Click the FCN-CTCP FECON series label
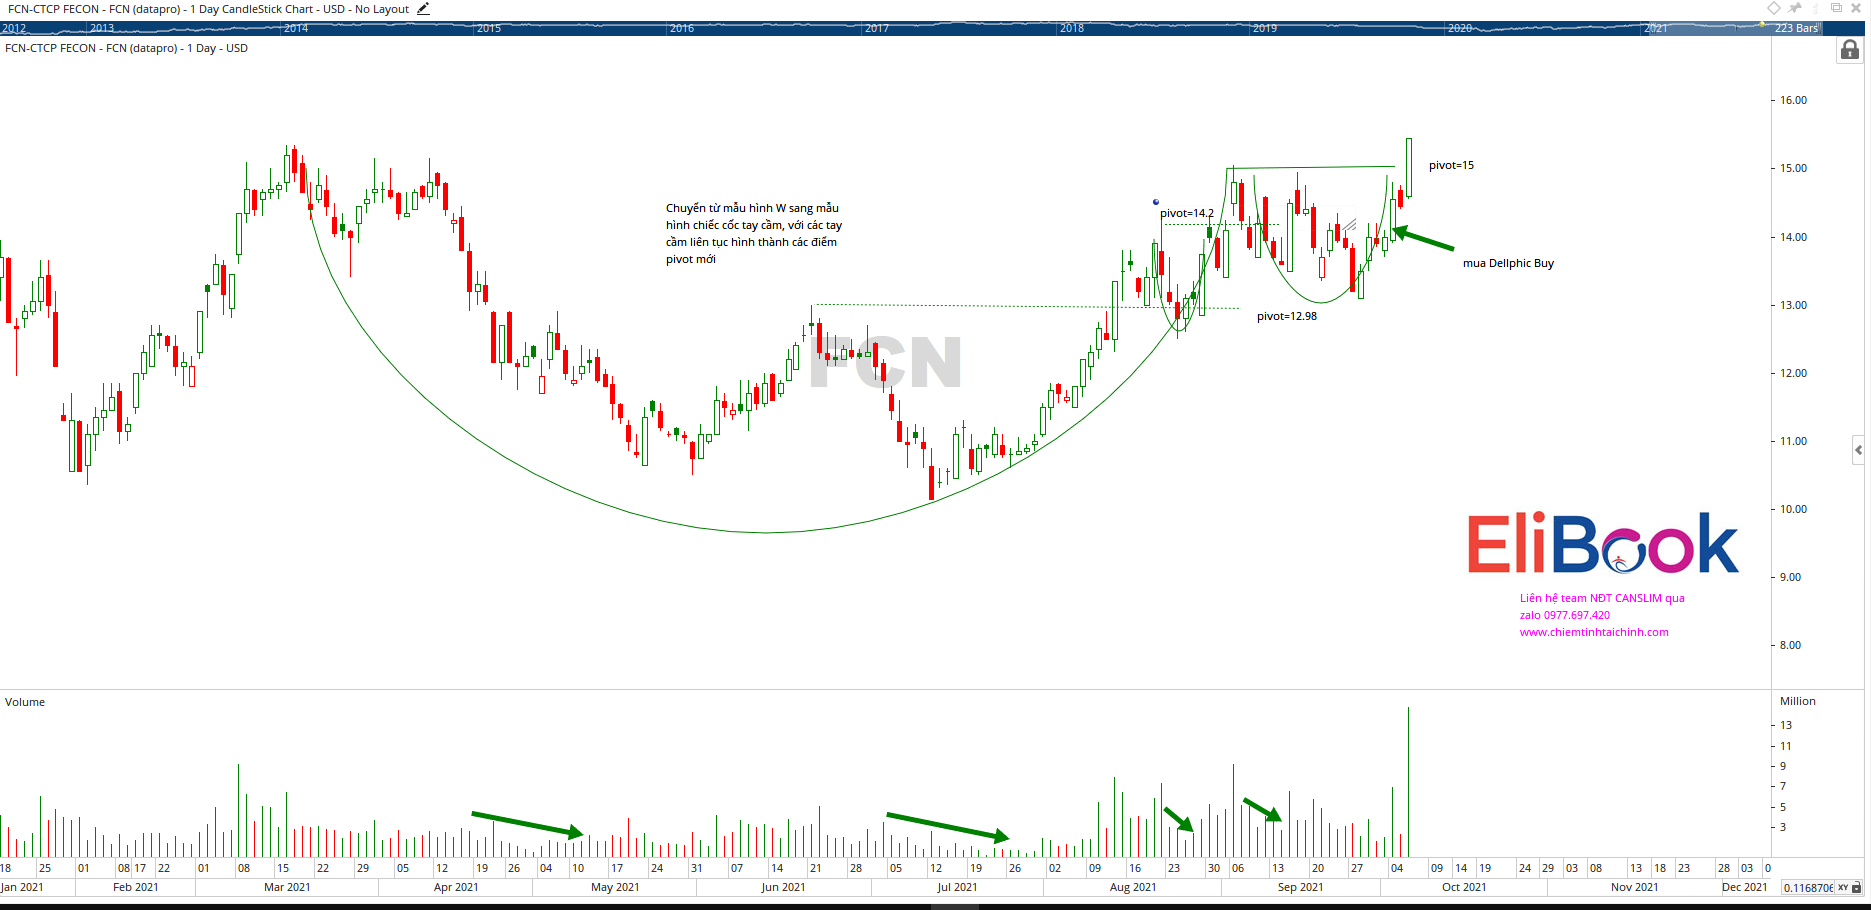 pos(126,48)
